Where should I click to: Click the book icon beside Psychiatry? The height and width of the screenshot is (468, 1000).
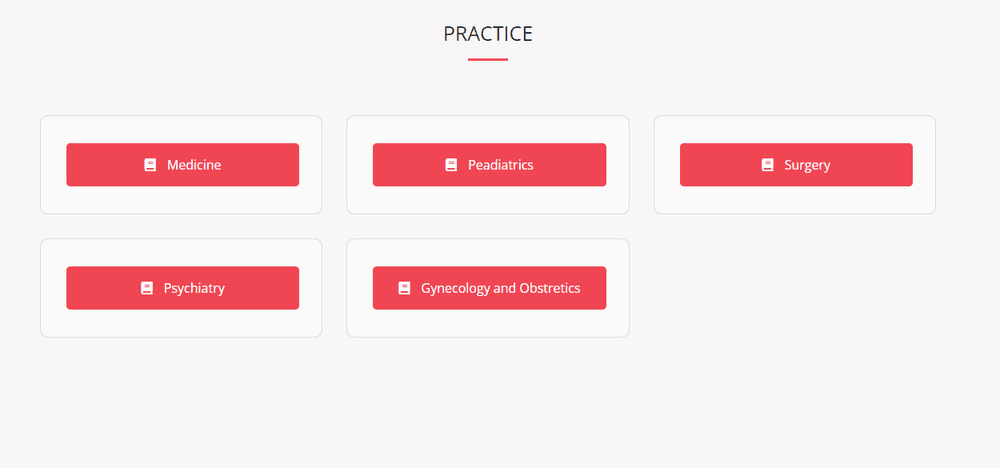[x=147, y=288]
